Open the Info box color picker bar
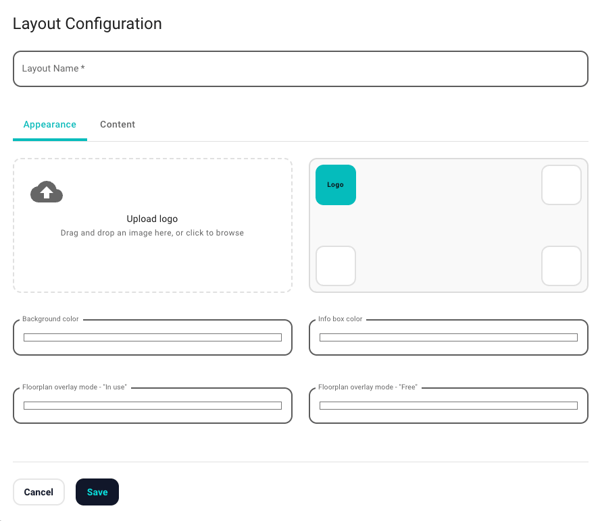 coord(448,338)
